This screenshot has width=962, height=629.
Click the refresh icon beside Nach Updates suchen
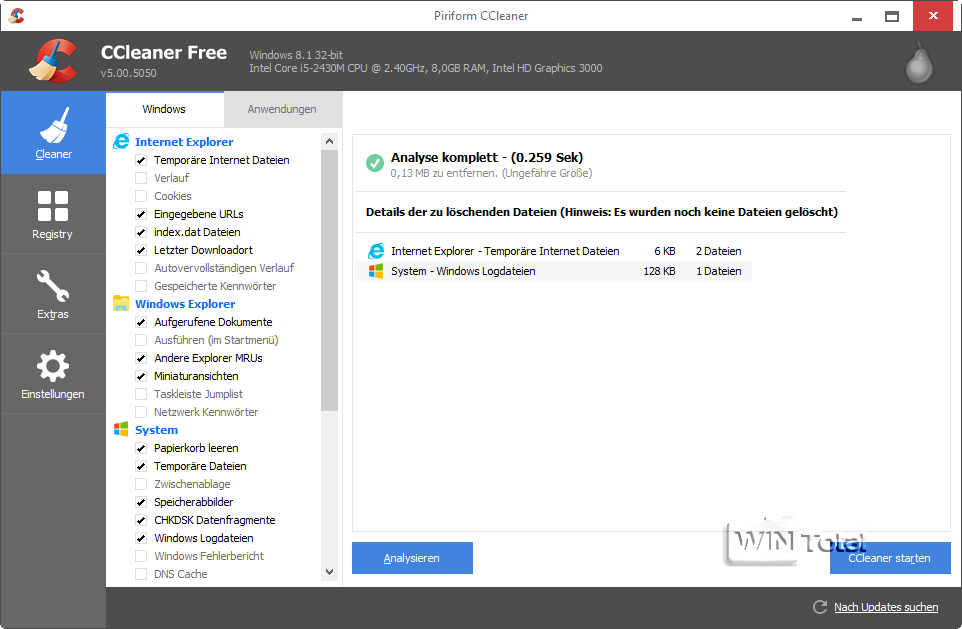point(820,607)
